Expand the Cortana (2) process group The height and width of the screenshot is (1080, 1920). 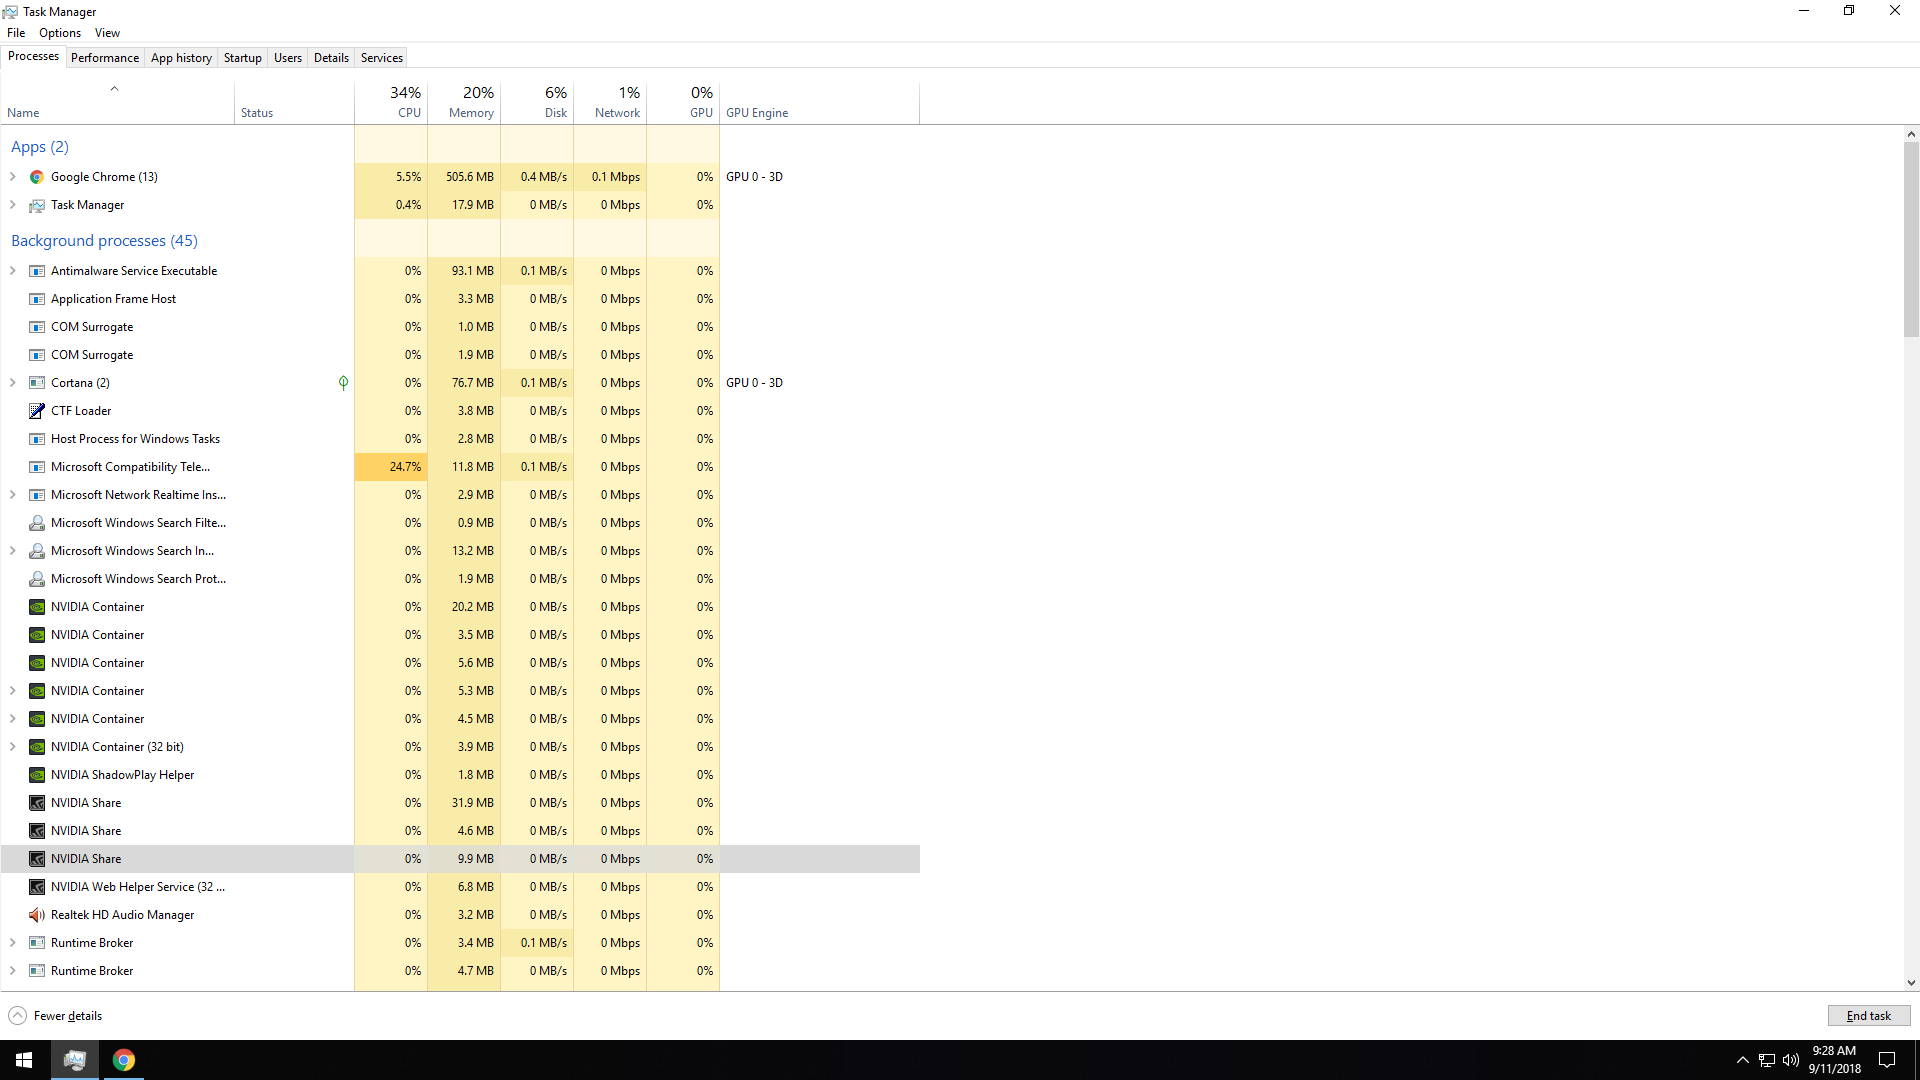coord(13,383)
